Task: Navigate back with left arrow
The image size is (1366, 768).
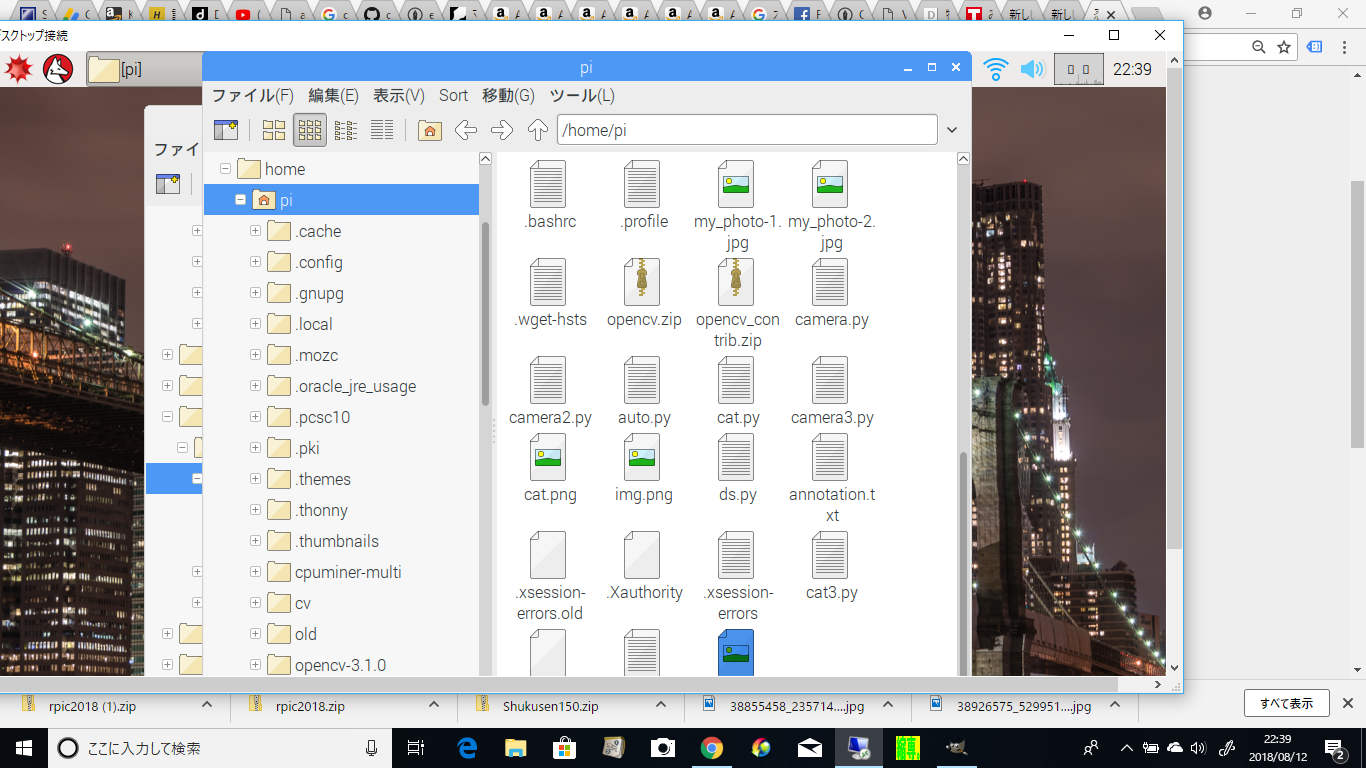Action: point(465,130)
